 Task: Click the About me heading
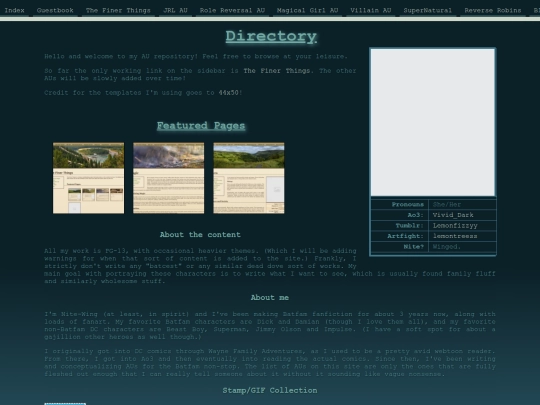point(270,298)
